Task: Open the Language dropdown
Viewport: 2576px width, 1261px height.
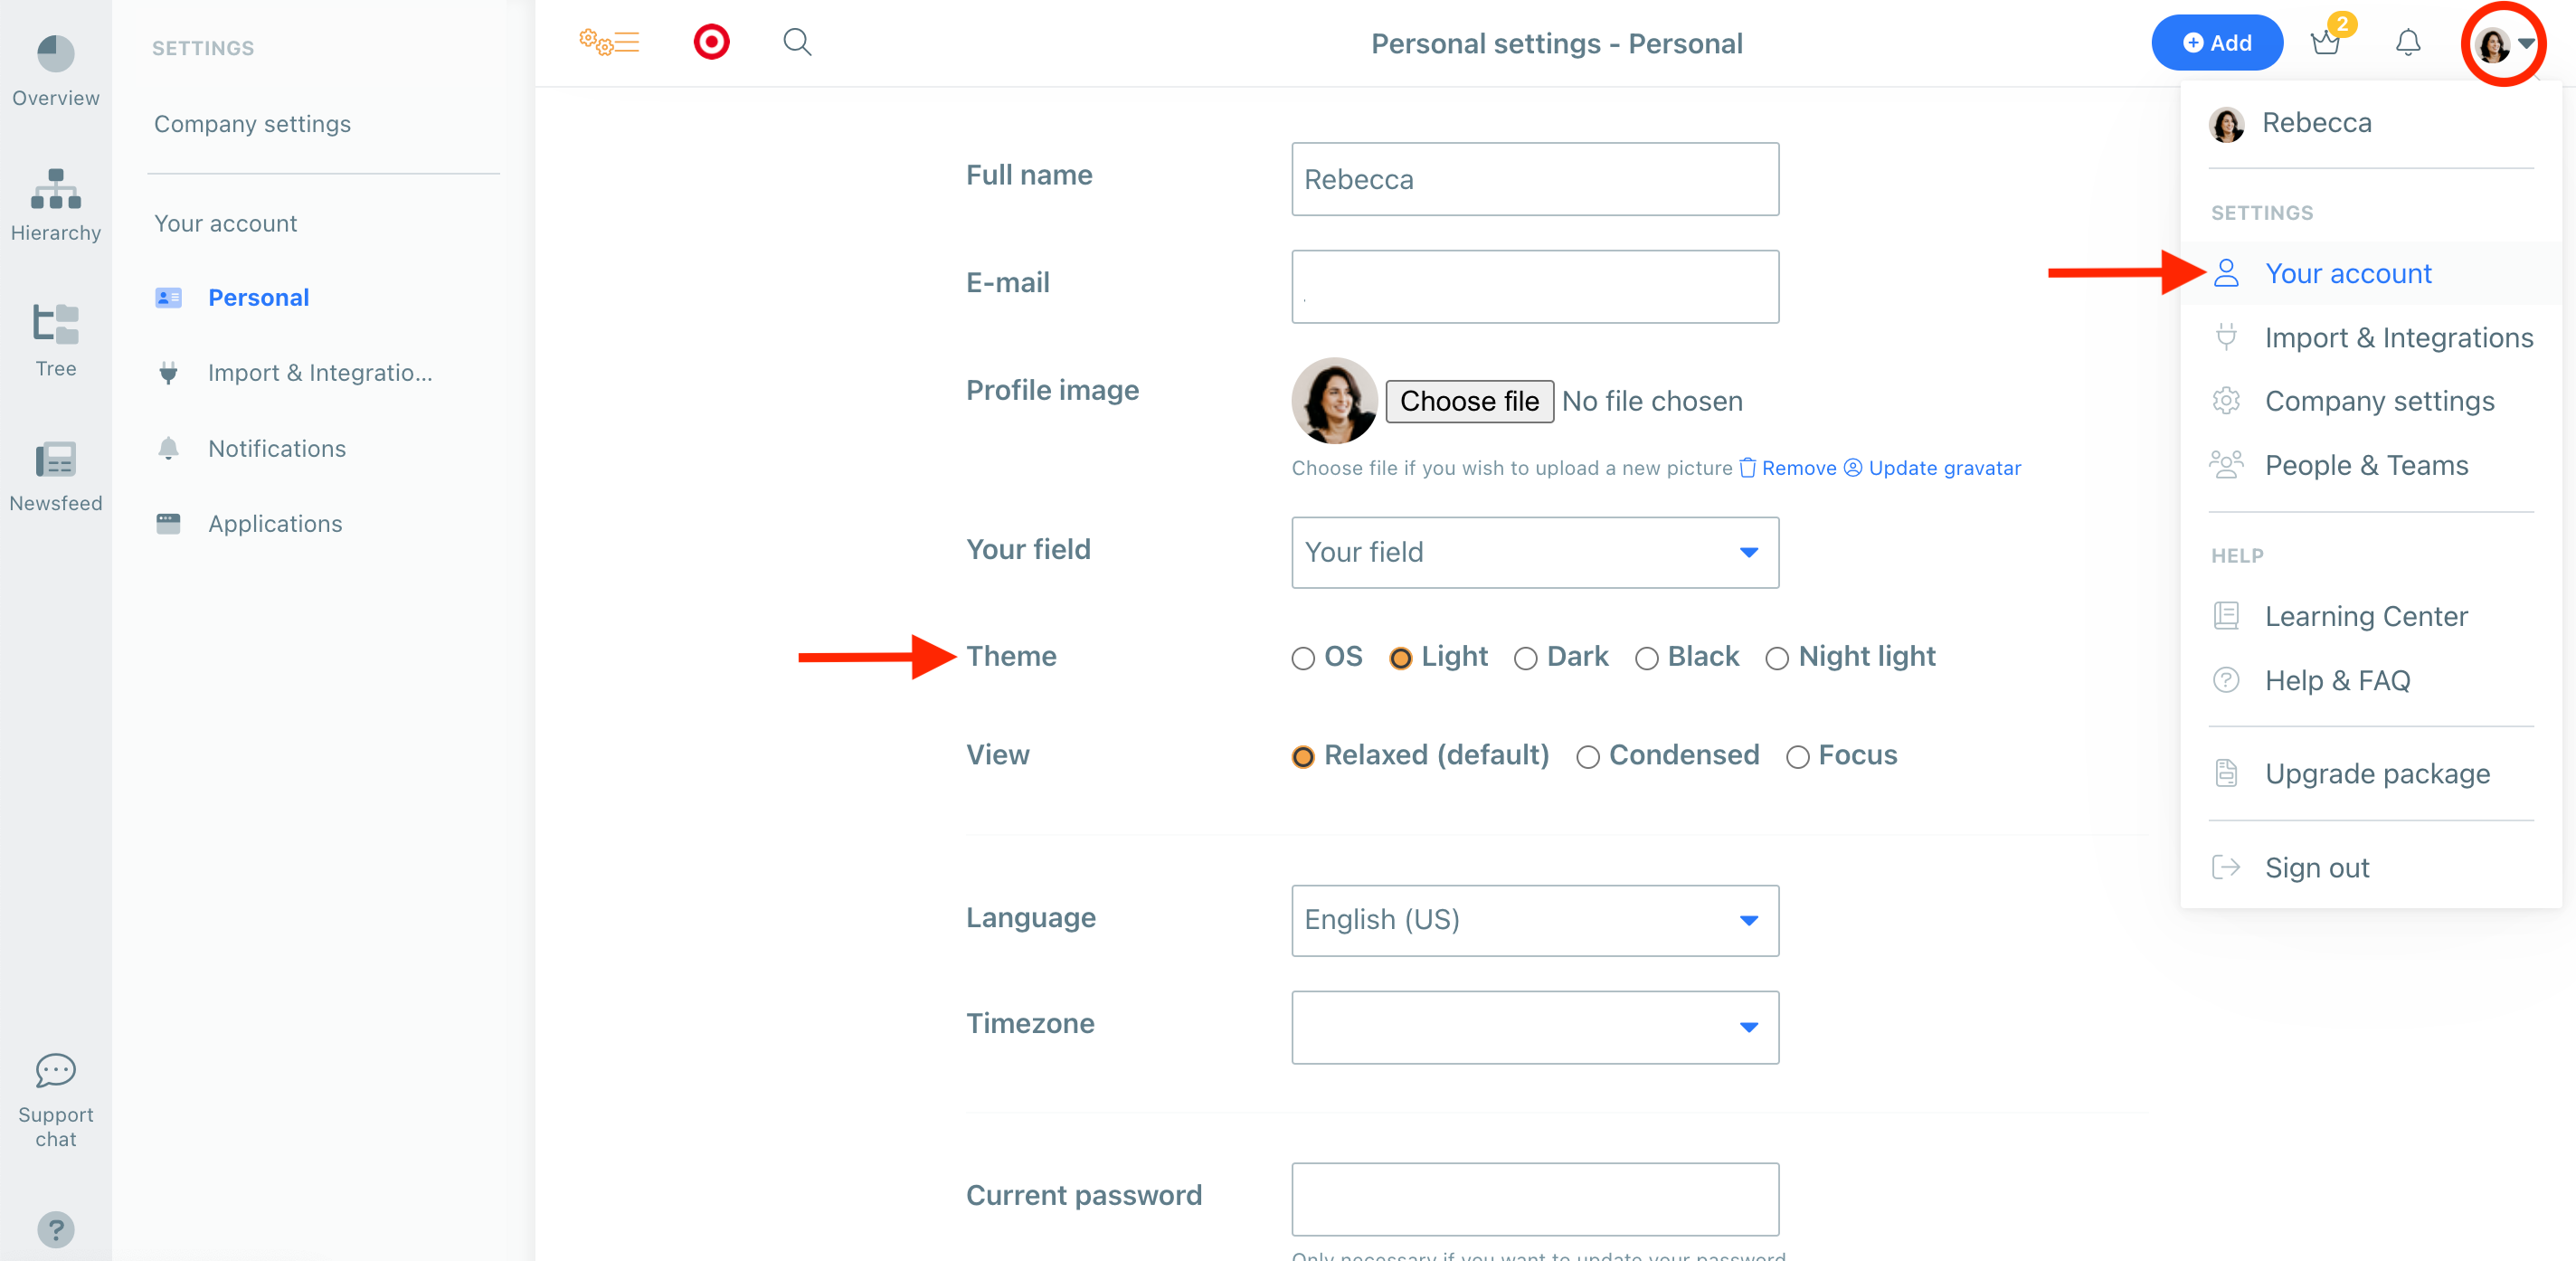Action: click(x=1534, y=920)
